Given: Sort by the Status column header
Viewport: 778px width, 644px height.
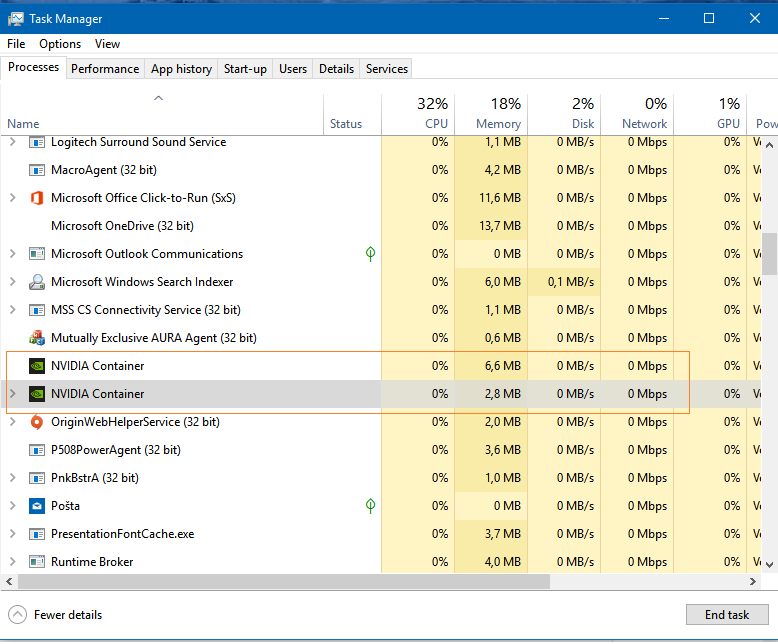Looking at the screenshot, I should tap(352, 114).
